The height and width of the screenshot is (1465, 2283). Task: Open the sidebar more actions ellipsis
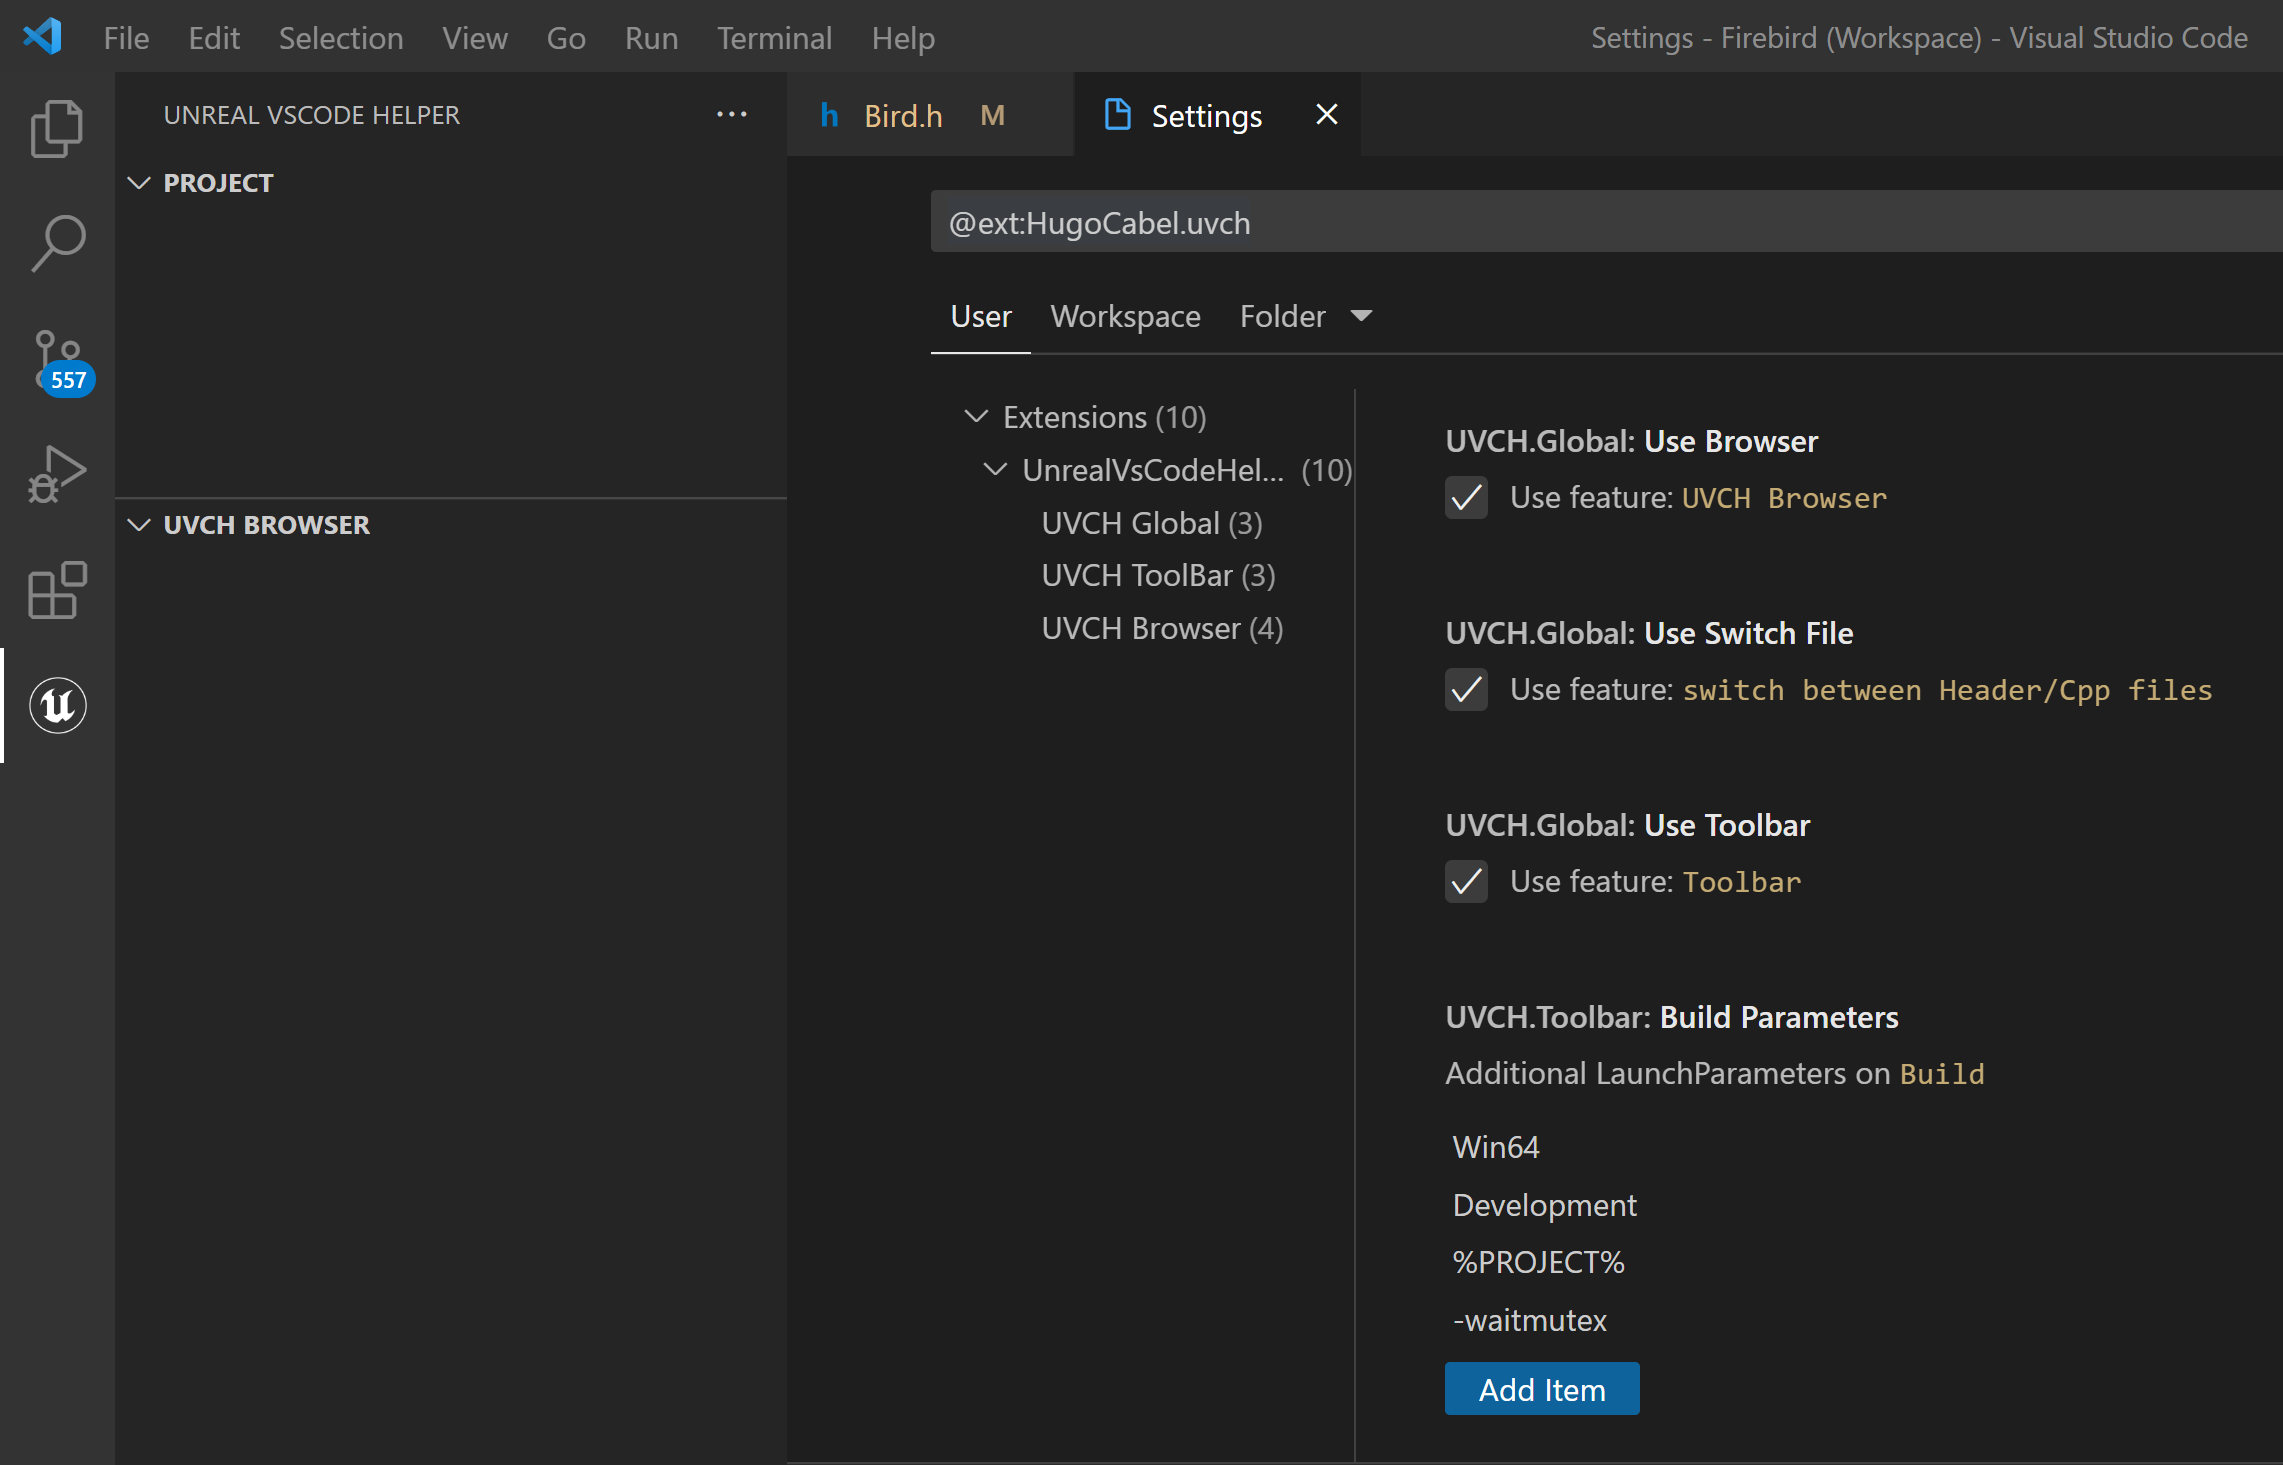732,115
